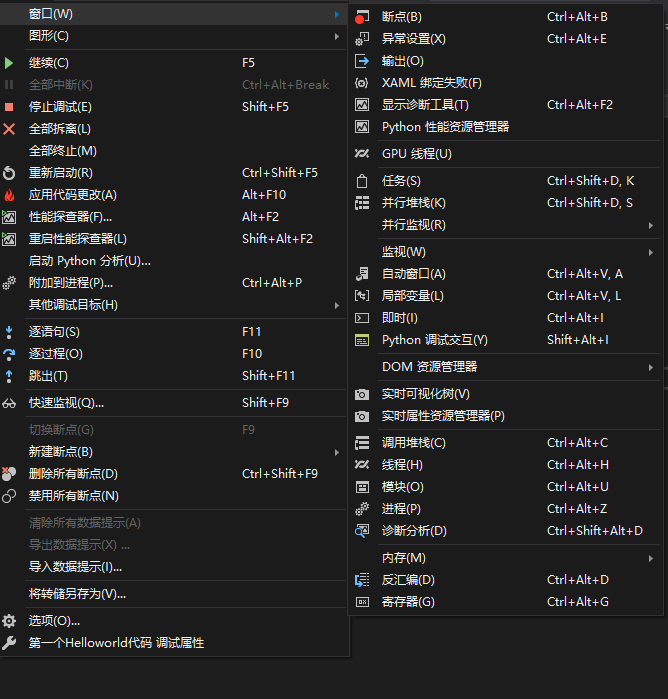Screen dimensions: 668x699
Task: Expand the 窗口(W) submenu arrow
Action: coord(337,15)
